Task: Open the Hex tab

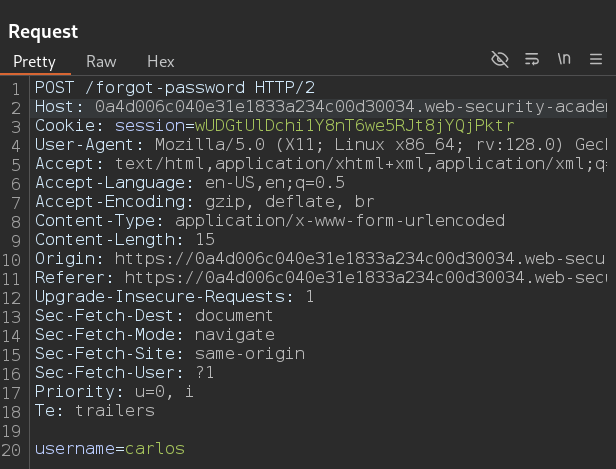Action: [x=160, y=61]
